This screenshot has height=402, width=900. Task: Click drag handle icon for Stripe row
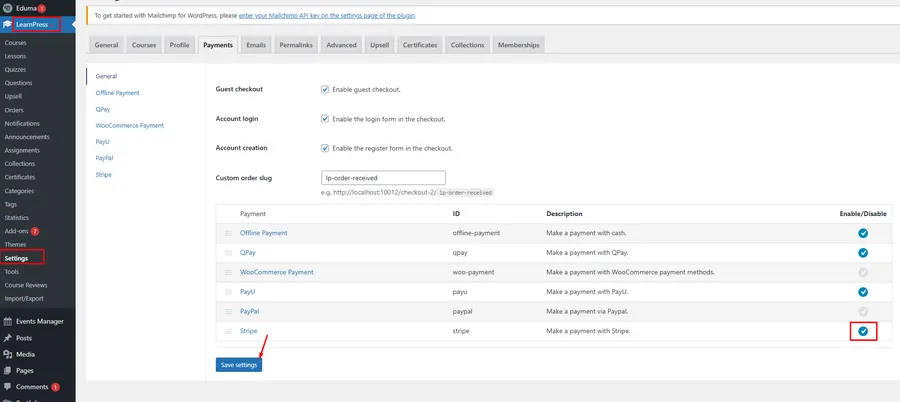(228, 330)
